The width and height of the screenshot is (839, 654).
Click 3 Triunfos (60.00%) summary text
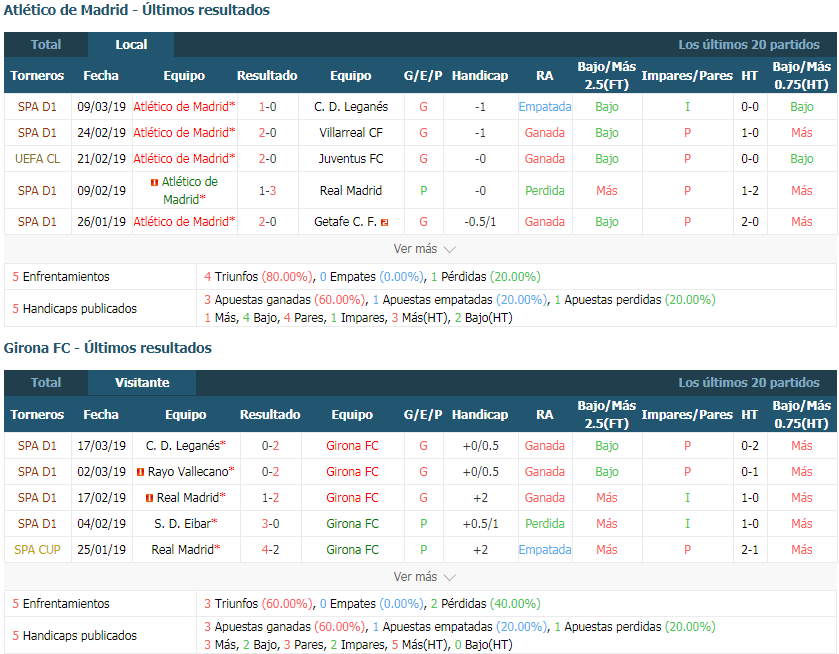tap(258, 604)
